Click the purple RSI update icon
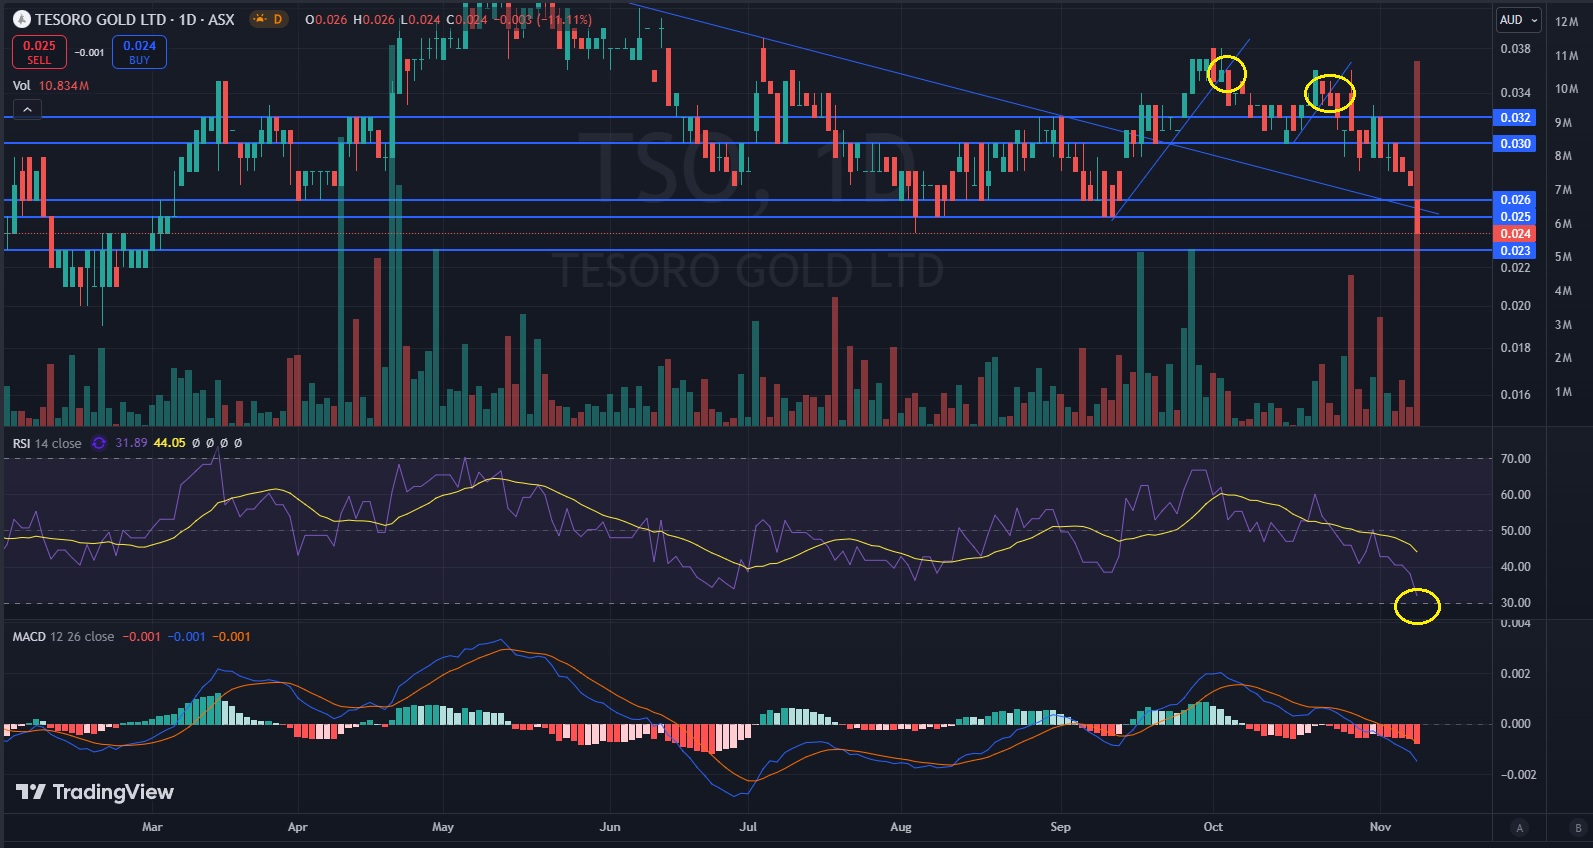The image size is (1593, 848). 98,443
